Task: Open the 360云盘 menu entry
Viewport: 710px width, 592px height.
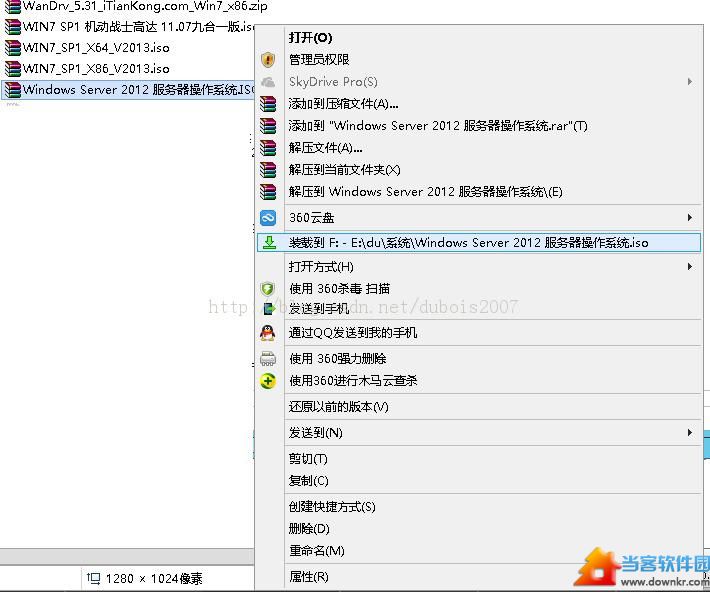Action: pos(479,218)
